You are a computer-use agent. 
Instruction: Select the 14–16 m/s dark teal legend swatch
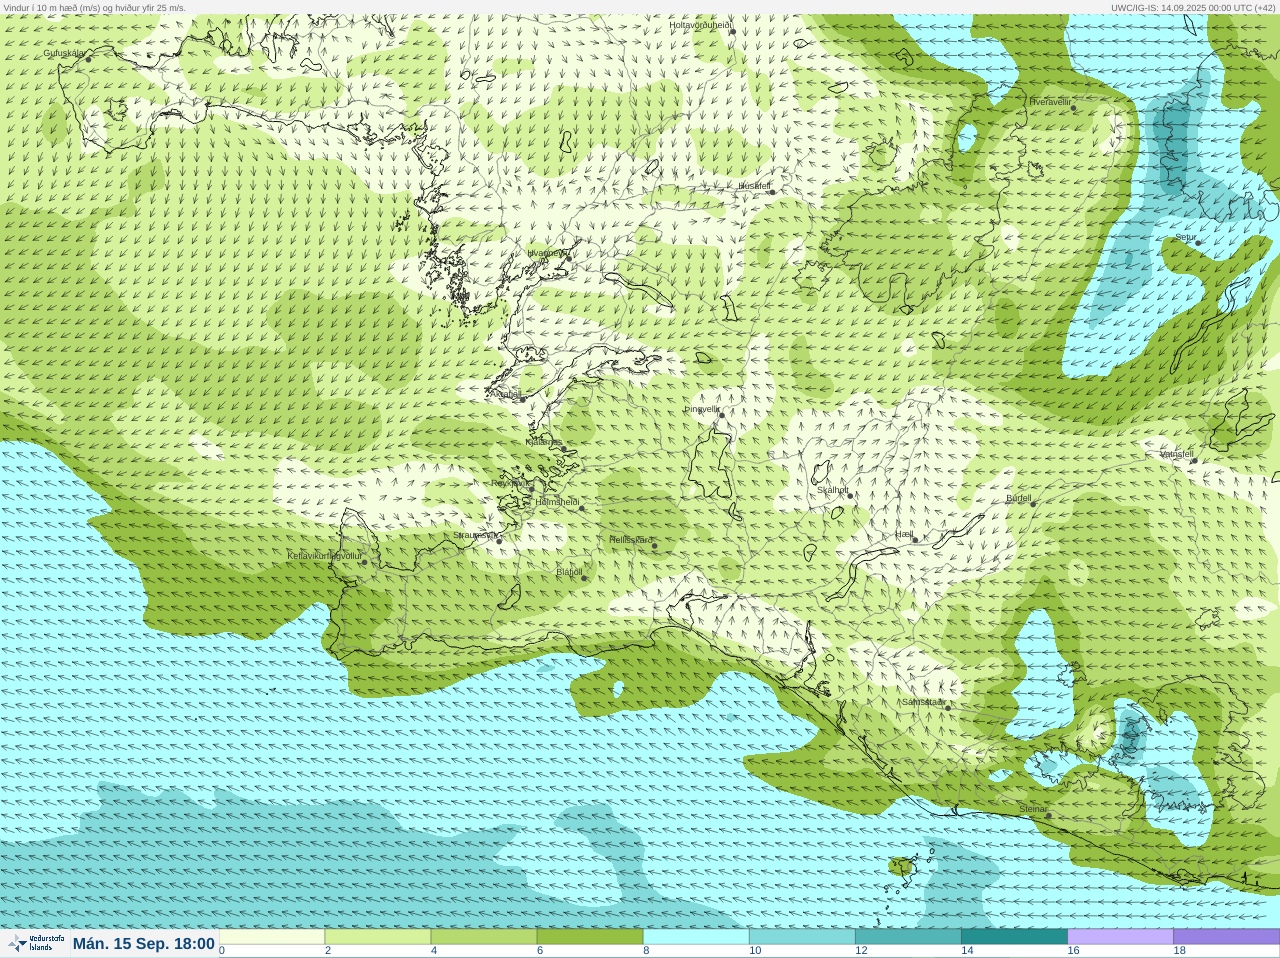pyautogui.click(x=1014, y=937)
